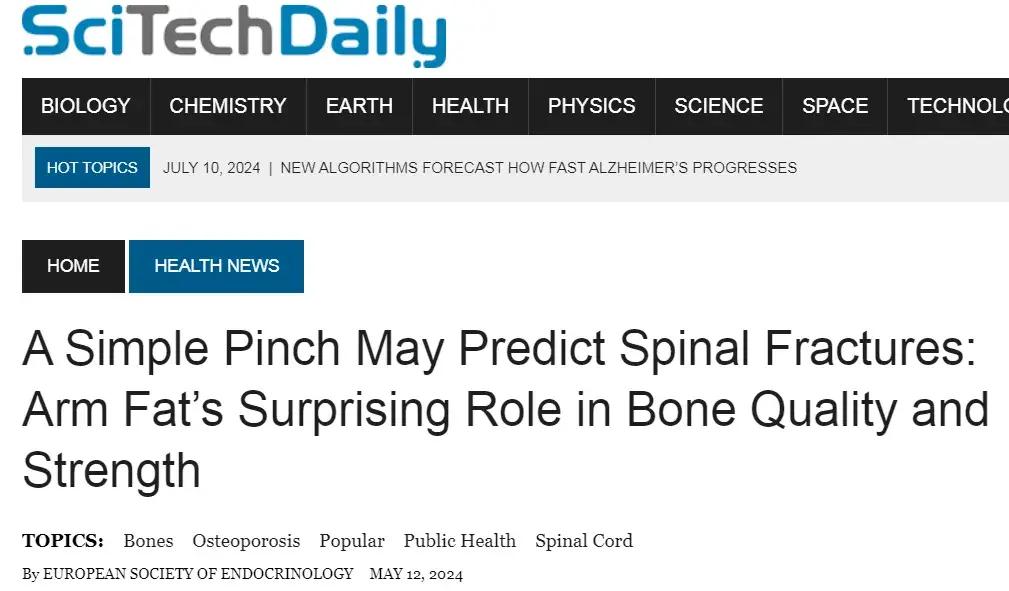Click the European Society of Endocrinology byline

[x=198, y=574]
